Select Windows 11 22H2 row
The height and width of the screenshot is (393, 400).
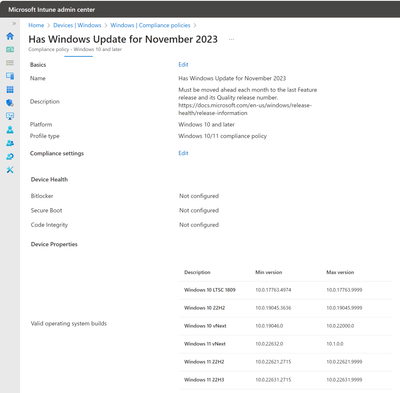click(286, 362)
